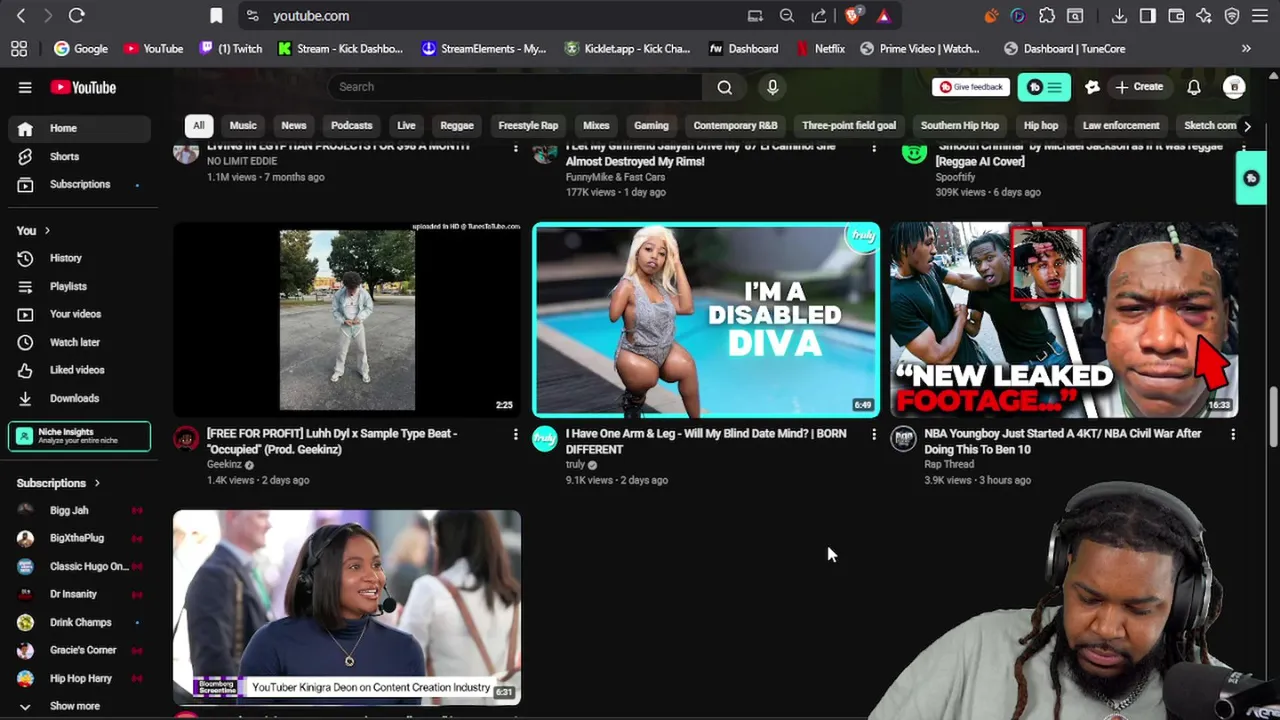Click the Give feedback button
This screenshot has height=720, width=1280.
click(971, 87)
